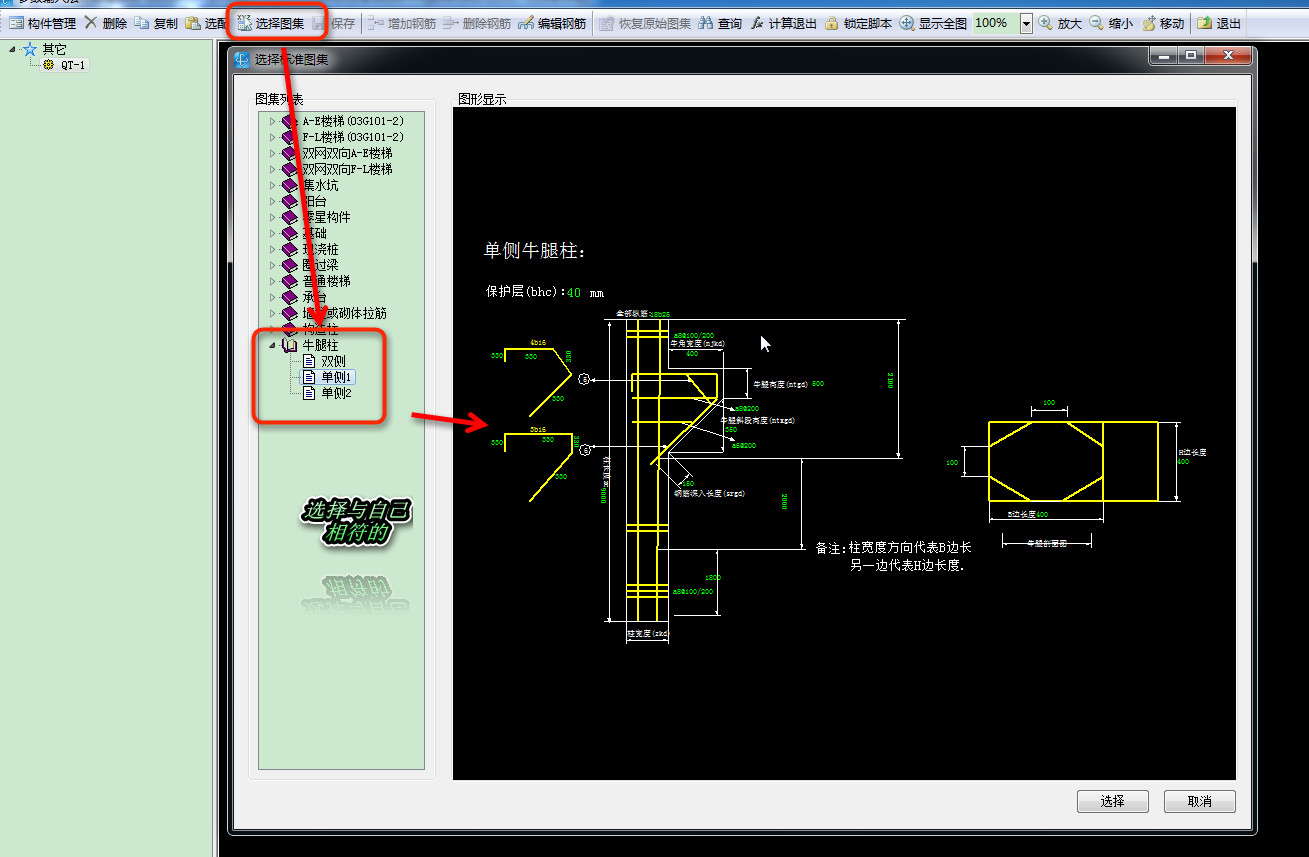Image resolution: width=1309 pixels, height=857 pixels.
Task: Click the book icon of 现浇桩
Action: point(290,249)
